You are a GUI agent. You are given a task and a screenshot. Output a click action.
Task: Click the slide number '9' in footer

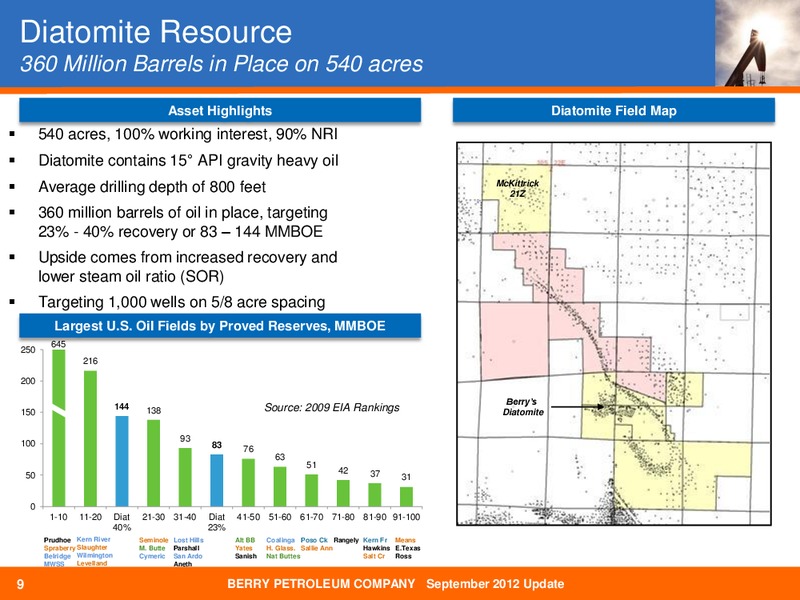click(20, 584)
